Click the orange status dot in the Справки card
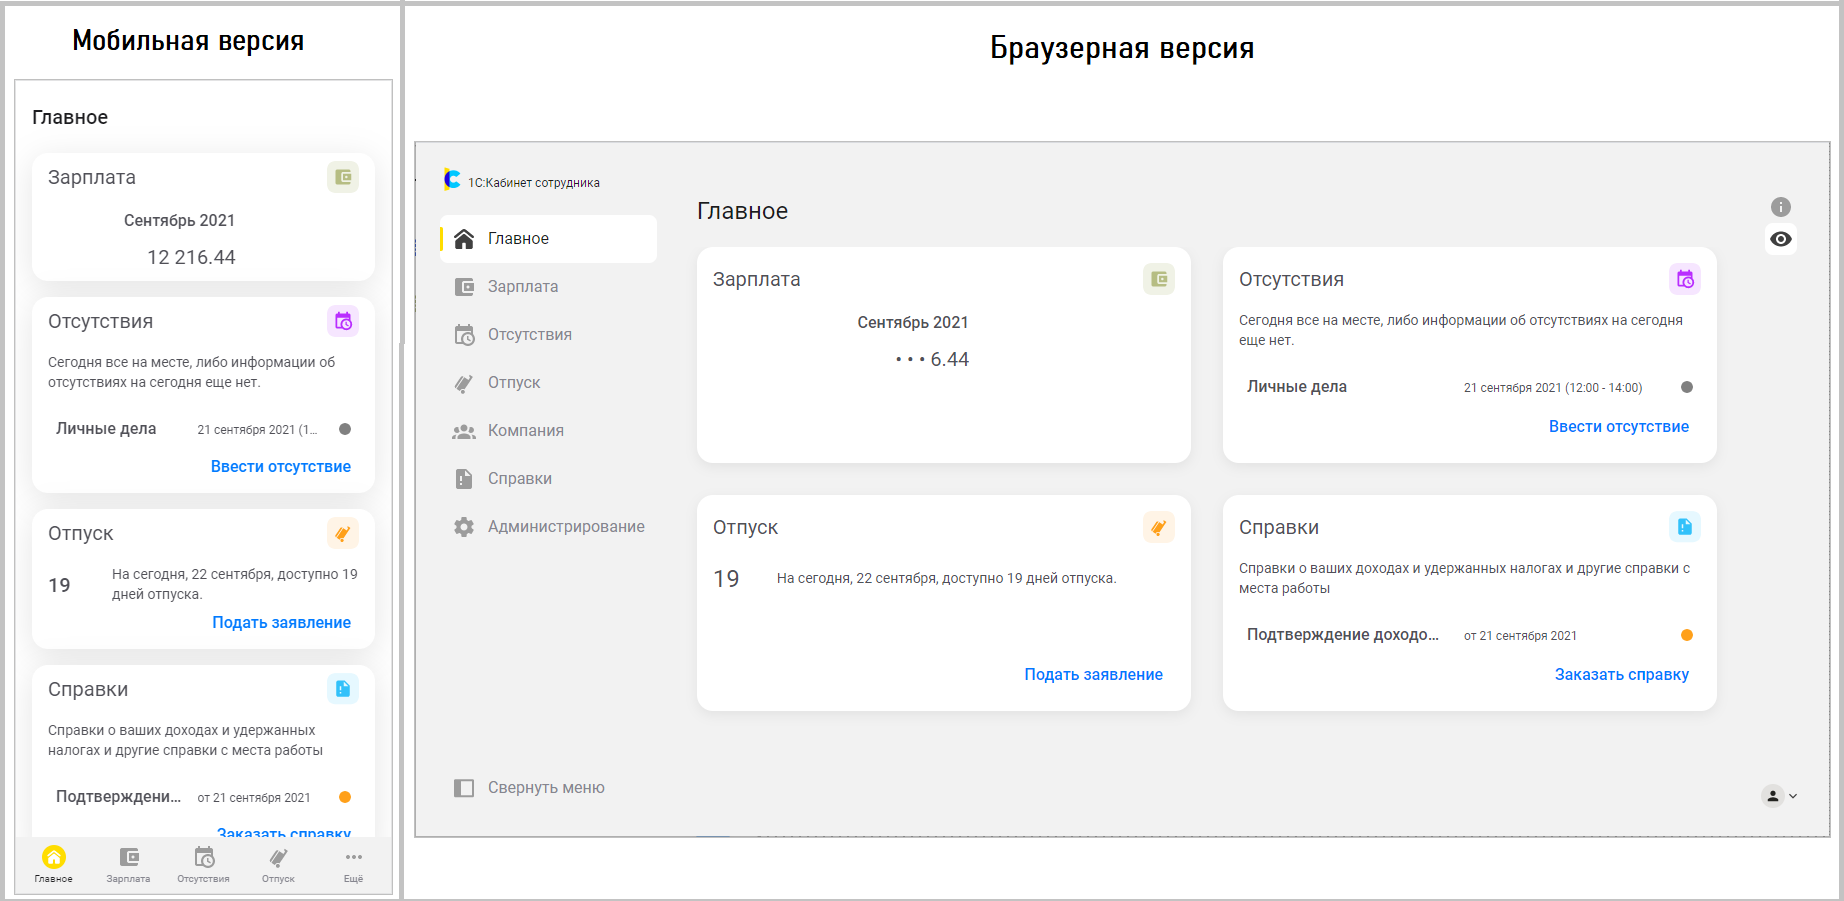The height and width of the screenshot is (901, 1844). (x=1687, y=634)
